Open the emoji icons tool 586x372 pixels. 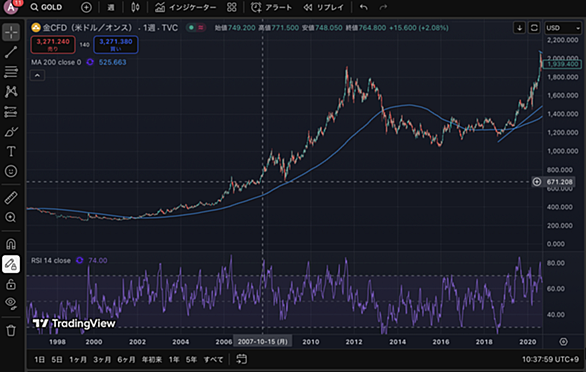(x=11, y=171)
